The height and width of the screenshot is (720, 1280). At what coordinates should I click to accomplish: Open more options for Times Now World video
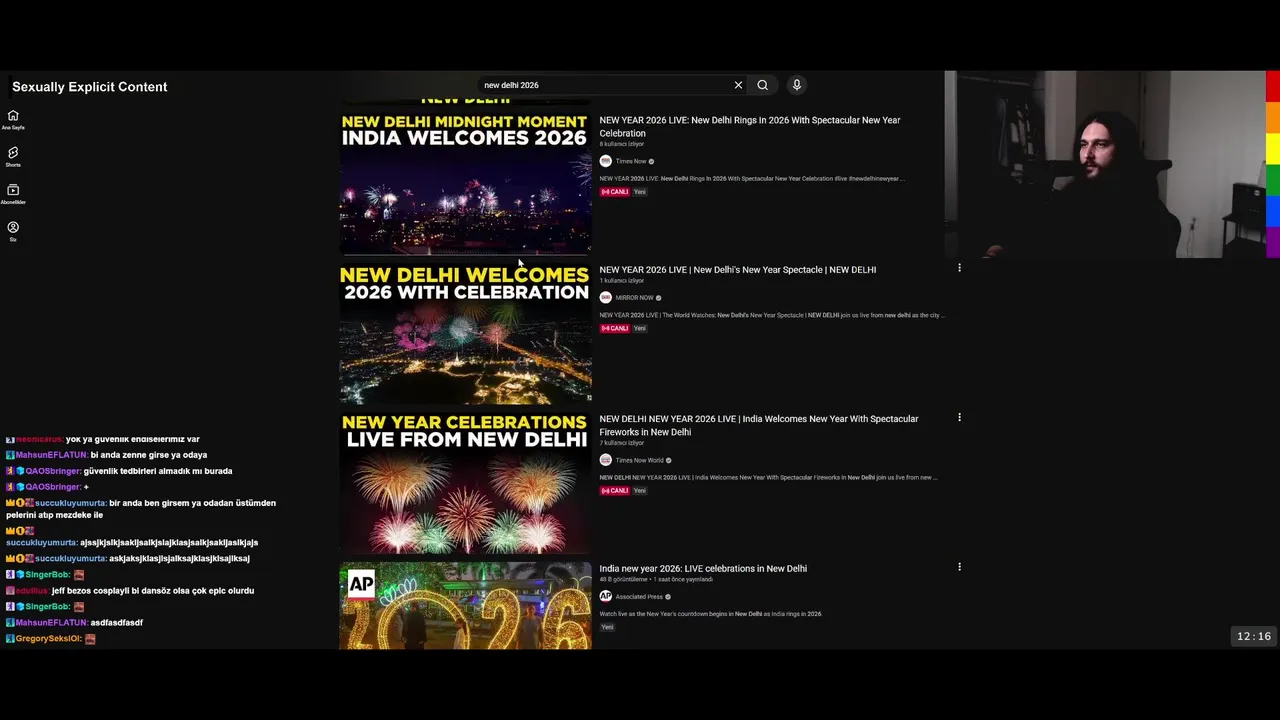959,417
